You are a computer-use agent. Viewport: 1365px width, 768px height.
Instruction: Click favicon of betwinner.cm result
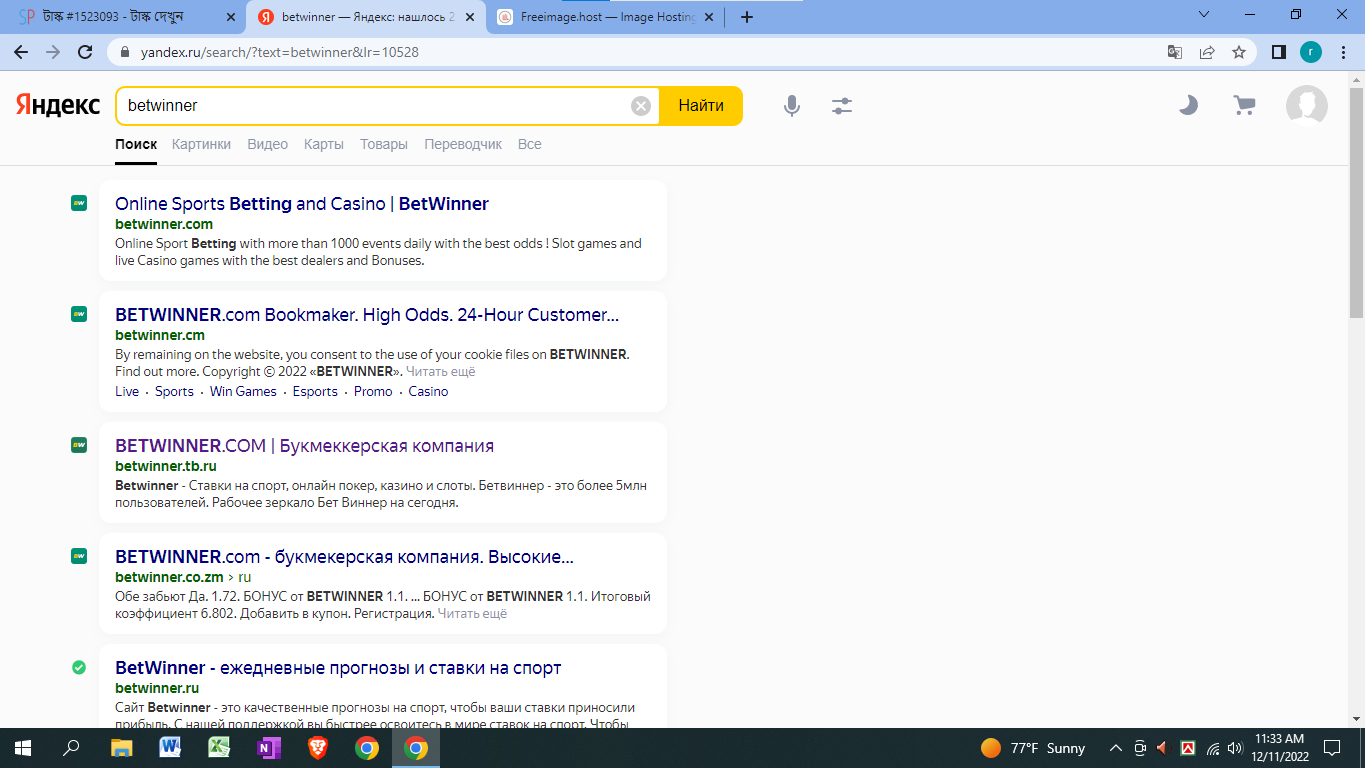coord(79,314)
